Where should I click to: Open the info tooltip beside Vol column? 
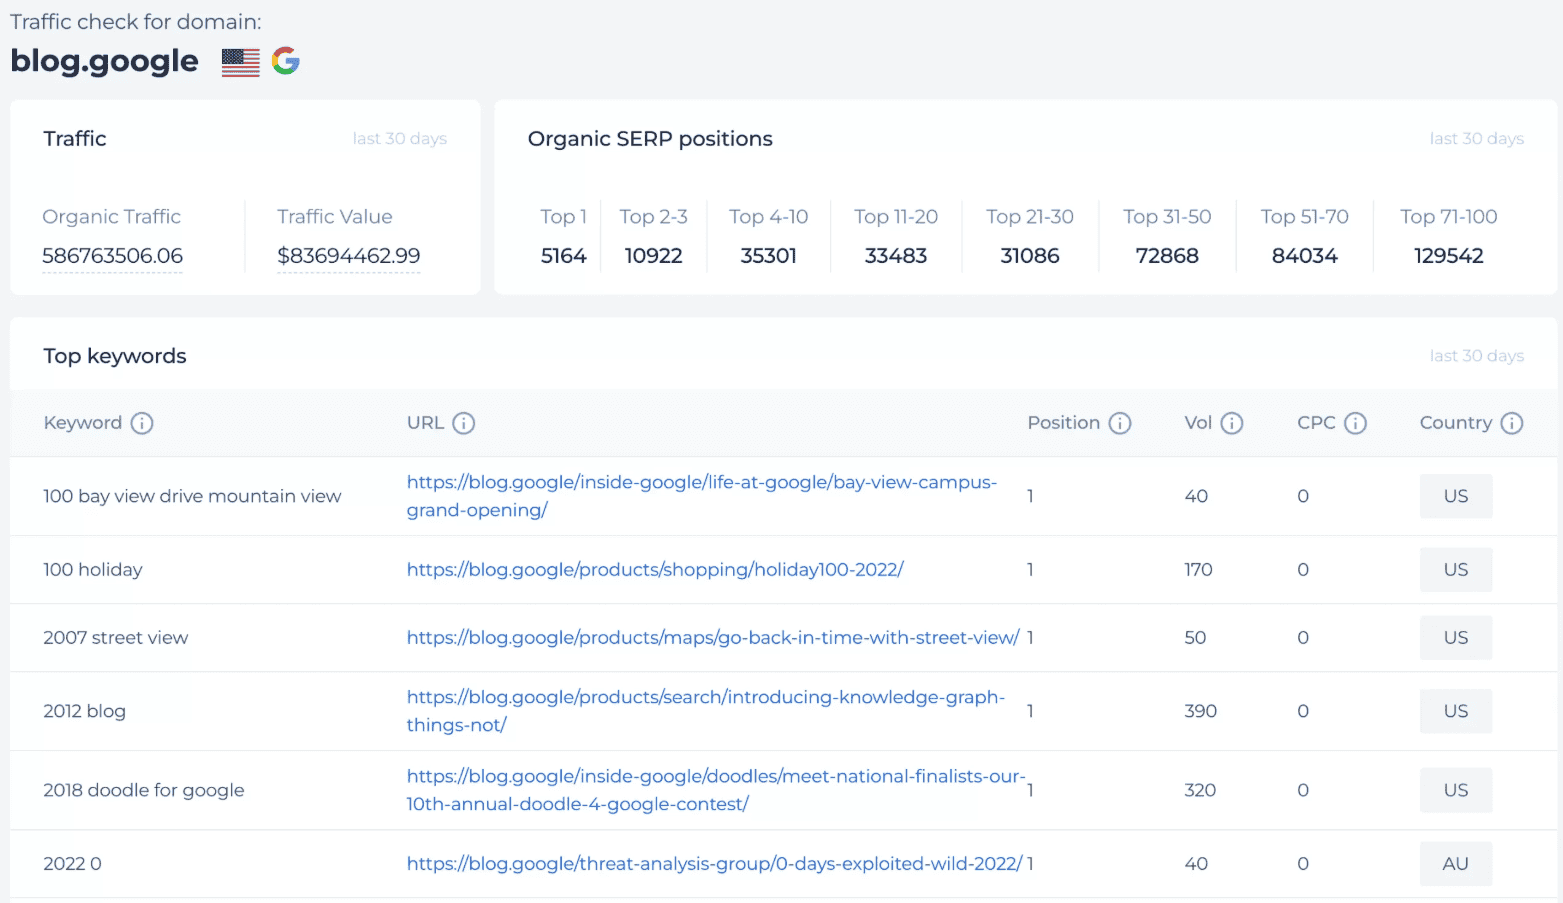coord(1232,423)
